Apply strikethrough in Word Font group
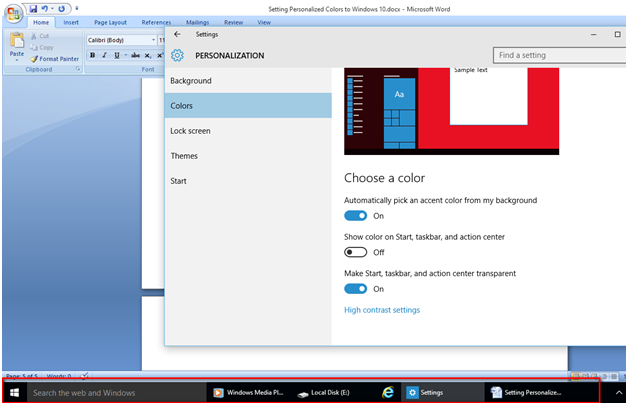This screenshot has height=405, width=628. 135,55
